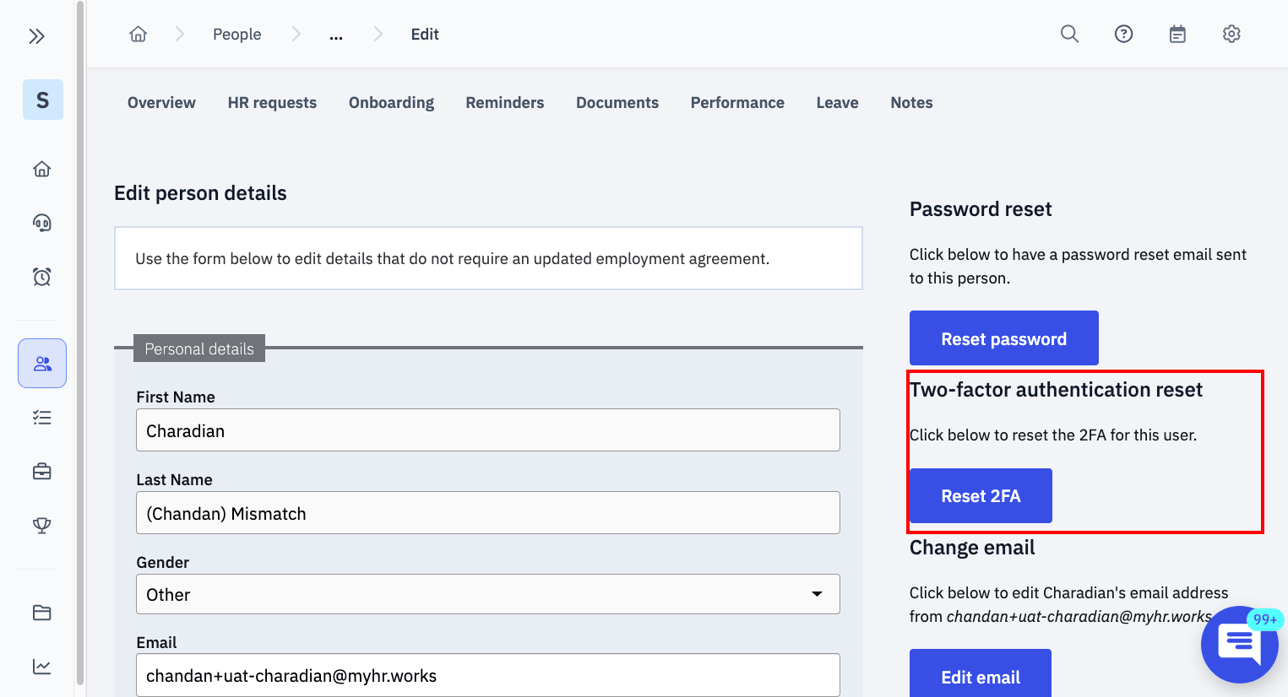Viewport: 1288px width, 697px height.
Task: Switch to the Documents tab
Action: (x=617, y=102)
